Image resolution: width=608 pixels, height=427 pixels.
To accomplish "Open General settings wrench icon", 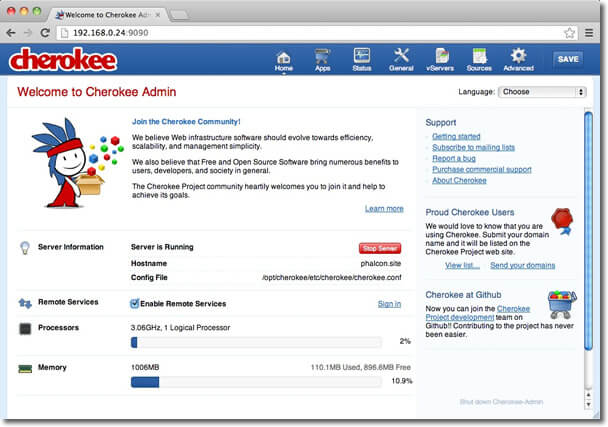I will coord(401,58).
